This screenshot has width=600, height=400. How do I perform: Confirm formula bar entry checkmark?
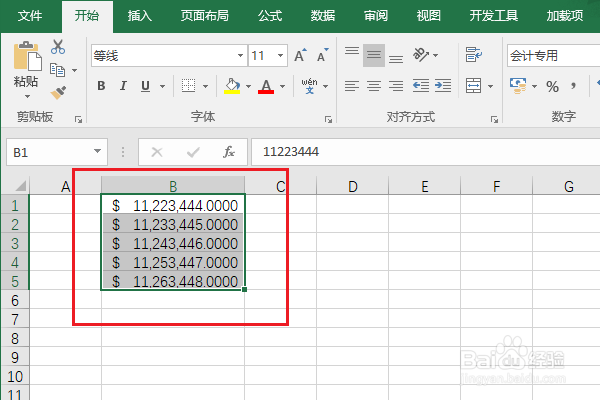click(x=193, y=152)
